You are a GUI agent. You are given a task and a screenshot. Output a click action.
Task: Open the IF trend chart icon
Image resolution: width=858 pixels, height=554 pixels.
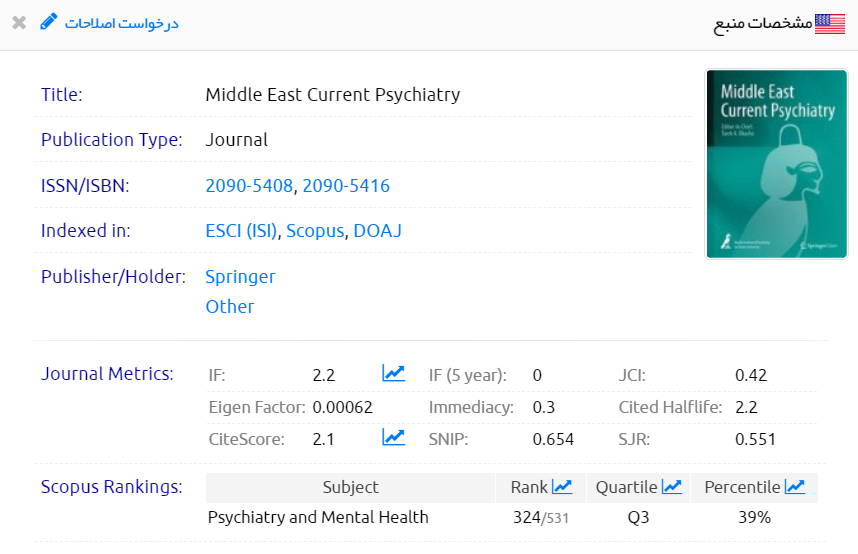[393, 374]
